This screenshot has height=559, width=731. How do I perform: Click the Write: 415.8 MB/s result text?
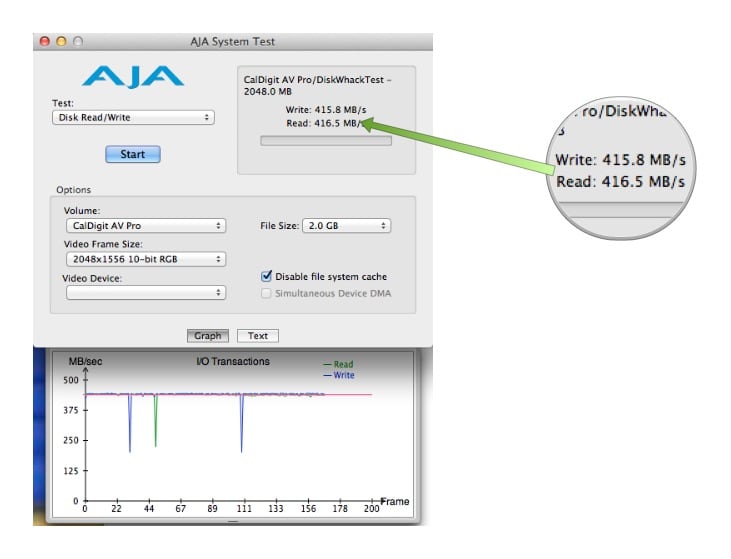pyautogui.click(x=326, y=110)
